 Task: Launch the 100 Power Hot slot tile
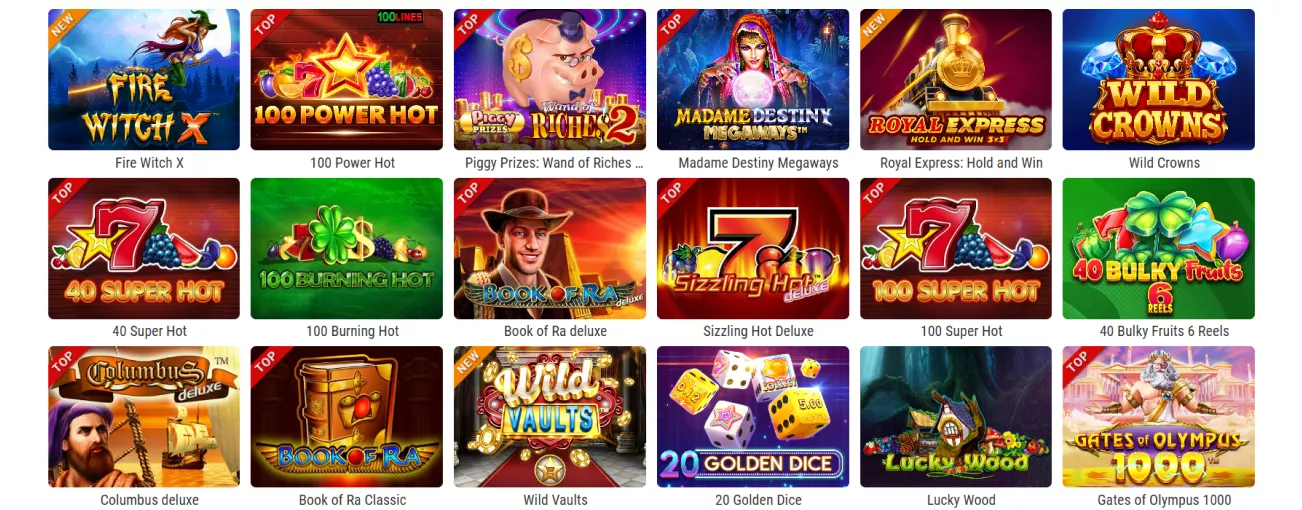pyautogui.click(x=347, y=80)
